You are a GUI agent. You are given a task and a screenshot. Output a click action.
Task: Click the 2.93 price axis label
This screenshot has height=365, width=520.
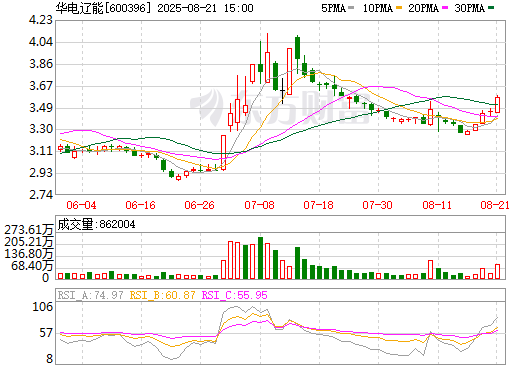point(41,173)
